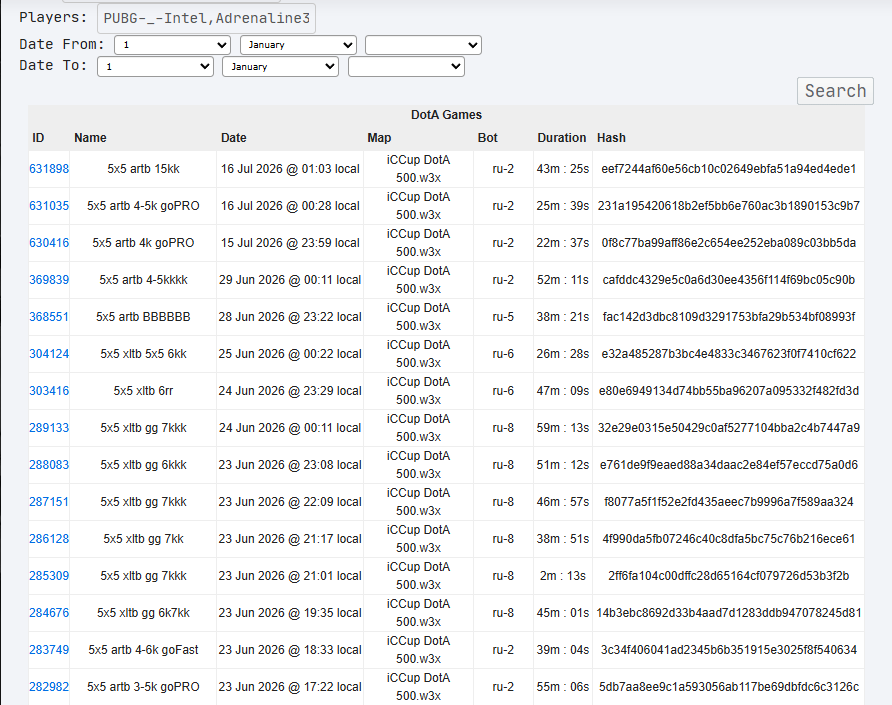The image size is (892, 705).
Task: Select game name '5x5 xltb 6rr'
Action: point(143,391)
